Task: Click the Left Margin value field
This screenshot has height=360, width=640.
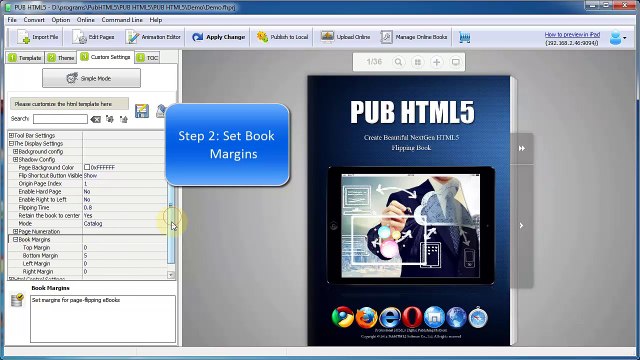Action: point(124,264)
